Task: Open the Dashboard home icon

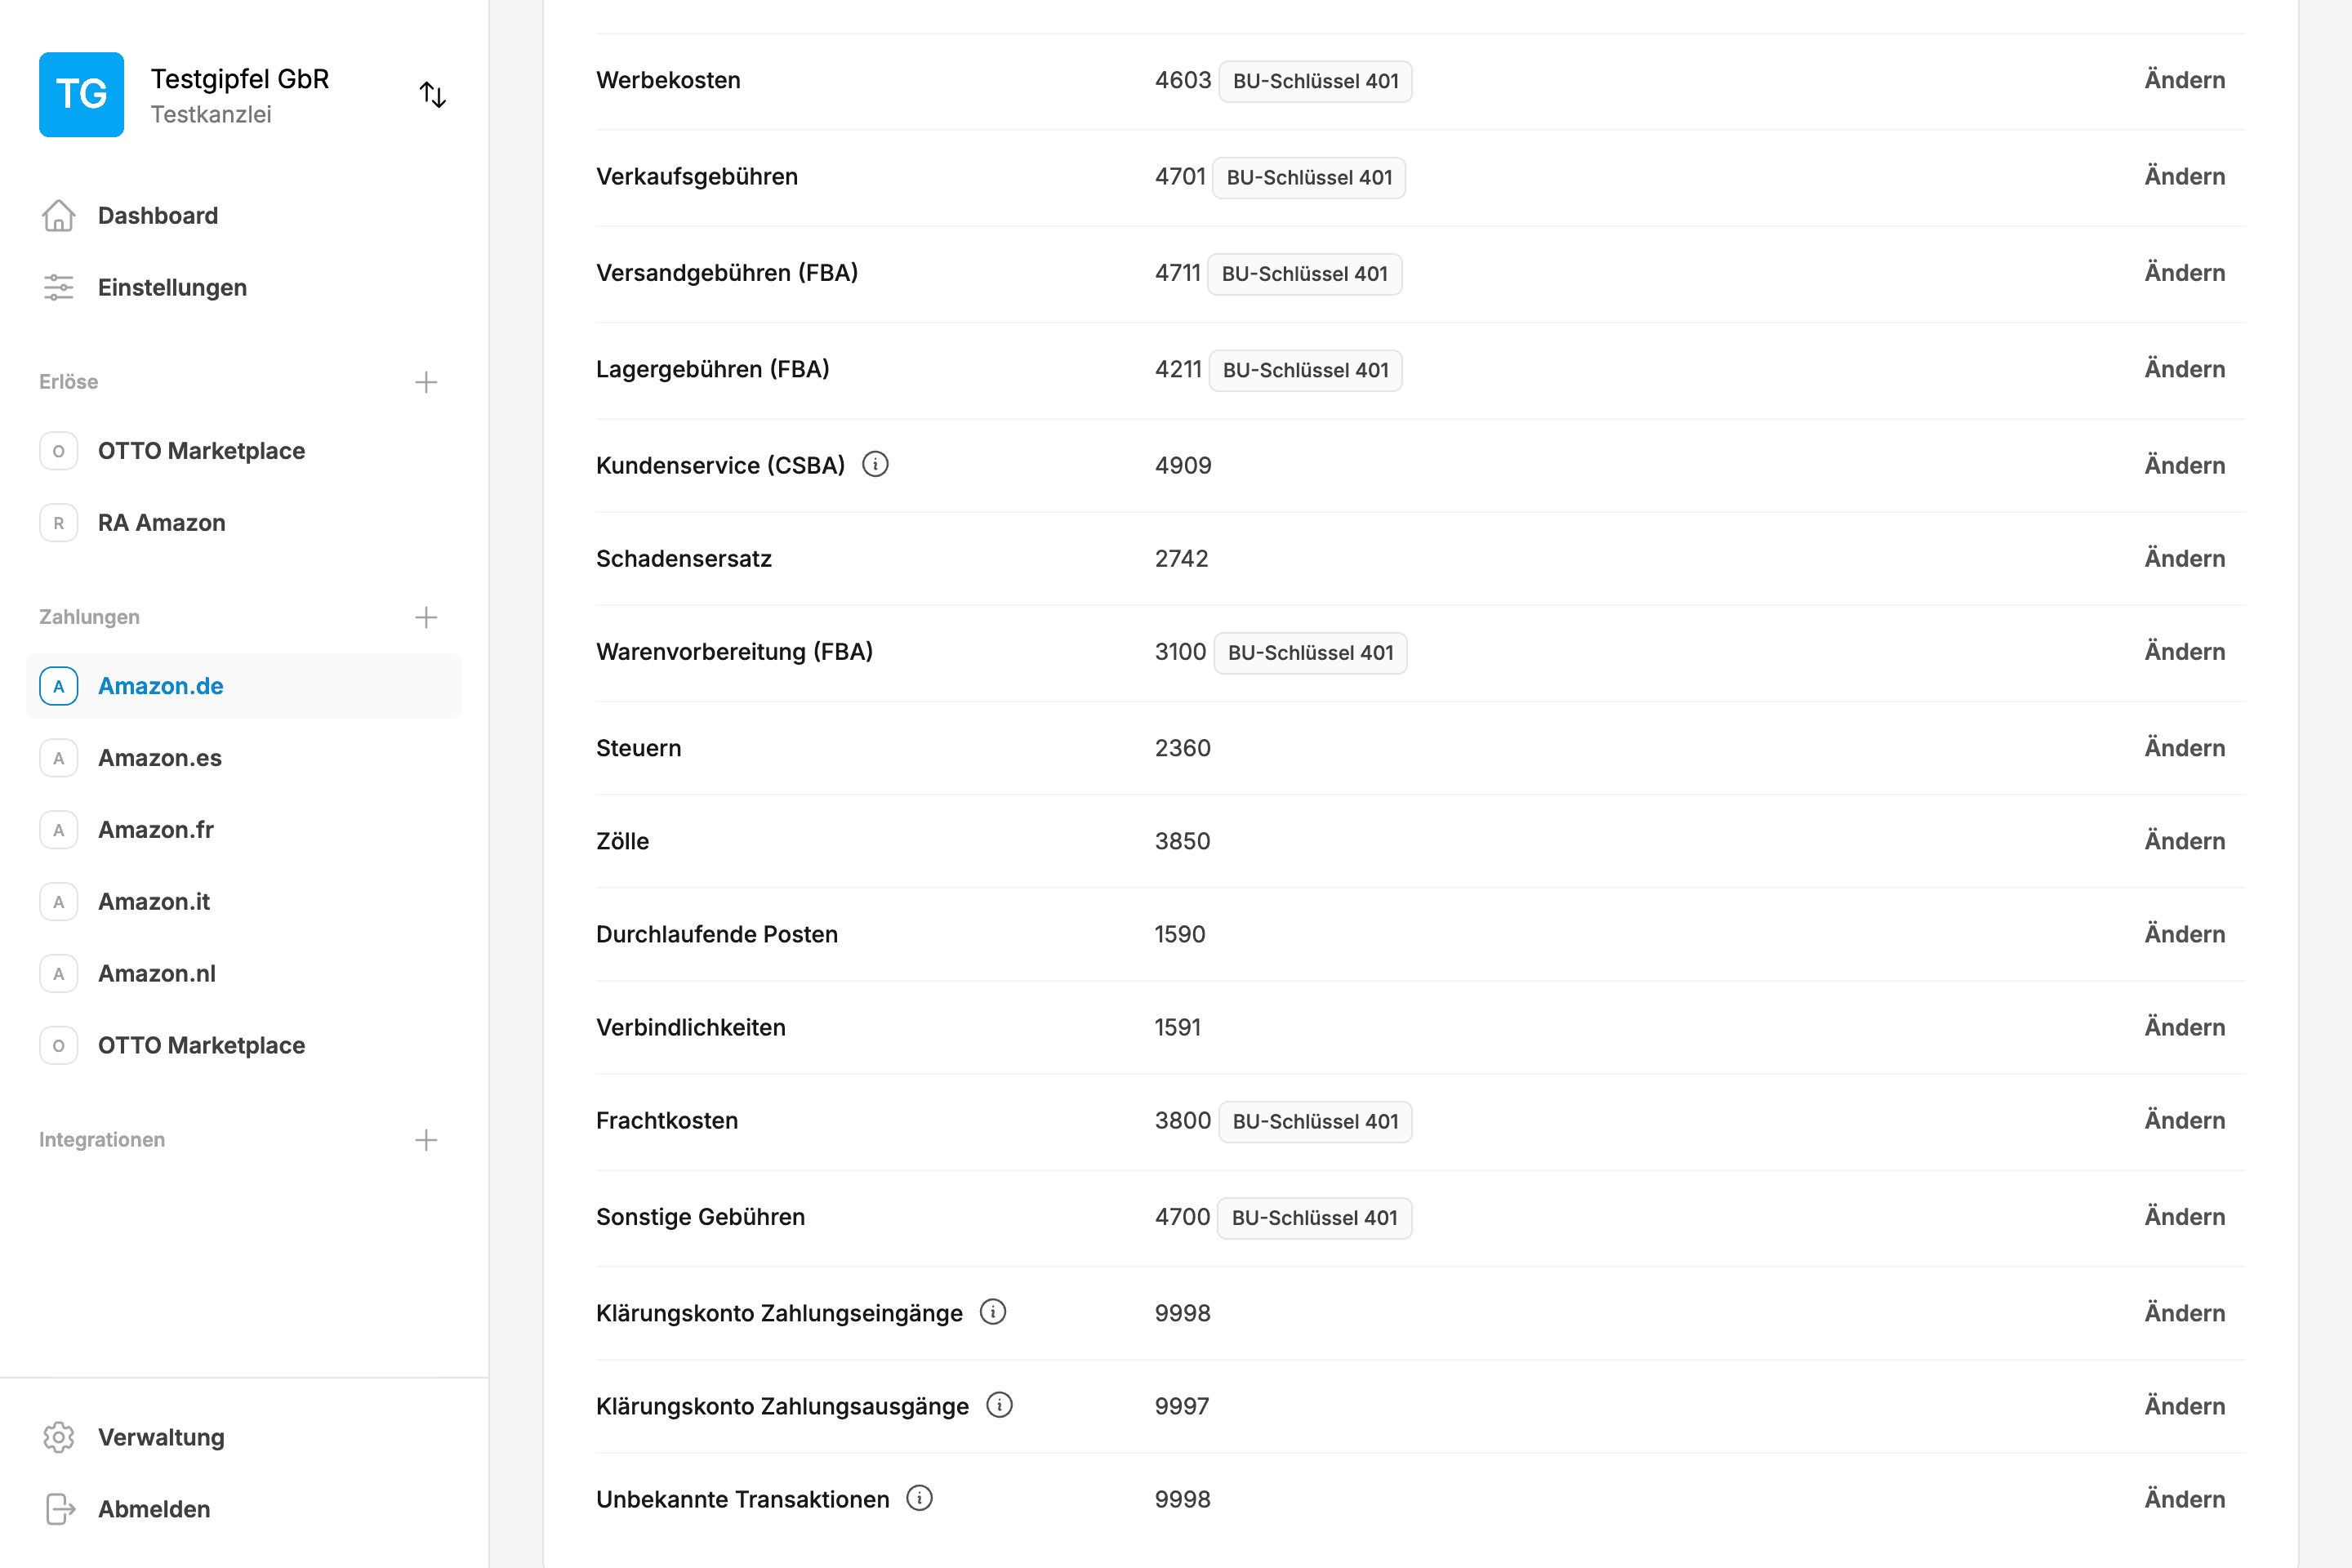Action: 58,215
